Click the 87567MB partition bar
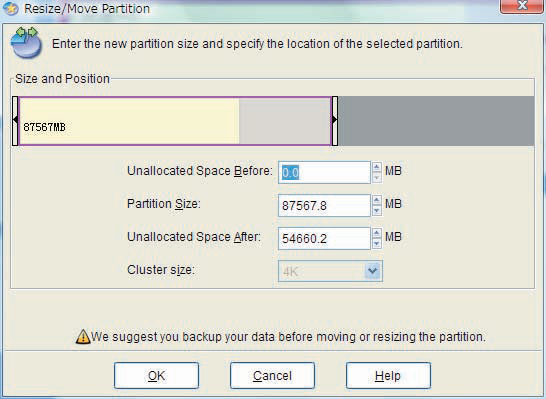Image resolution: width=546 pixels, height=399 pixels. coord(175,121)
